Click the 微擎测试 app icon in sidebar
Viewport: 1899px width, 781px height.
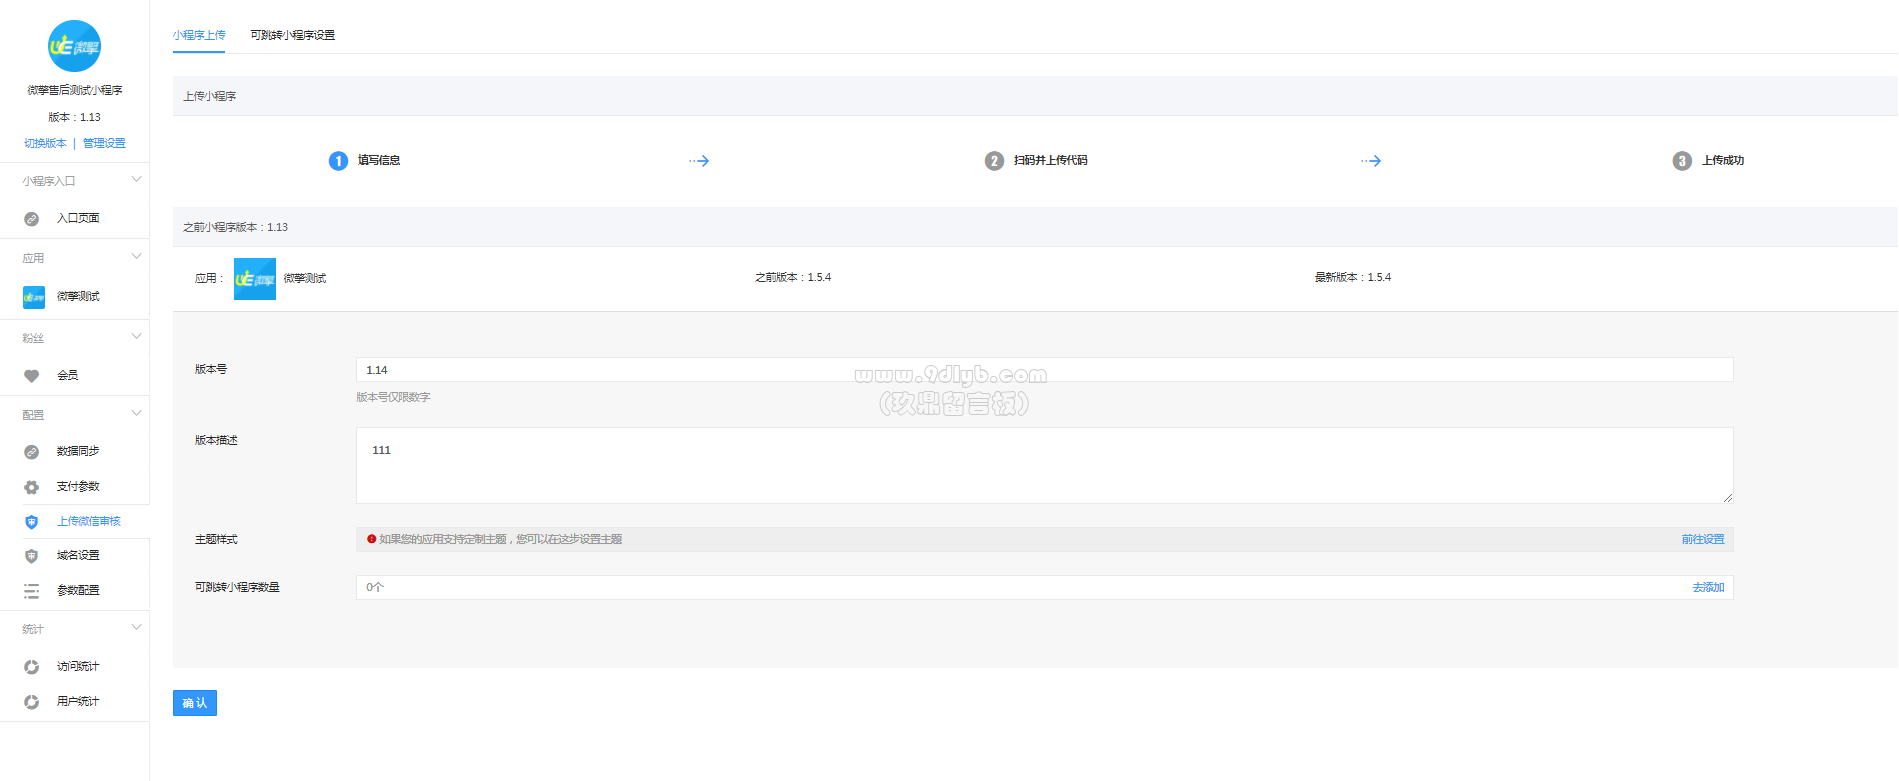(34, 297)
